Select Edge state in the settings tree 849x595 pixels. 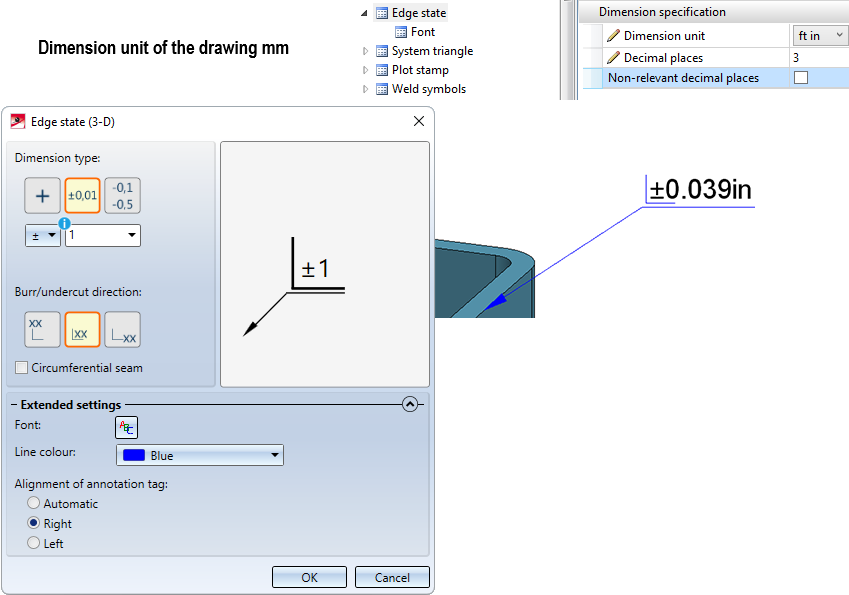pos(419,13)
